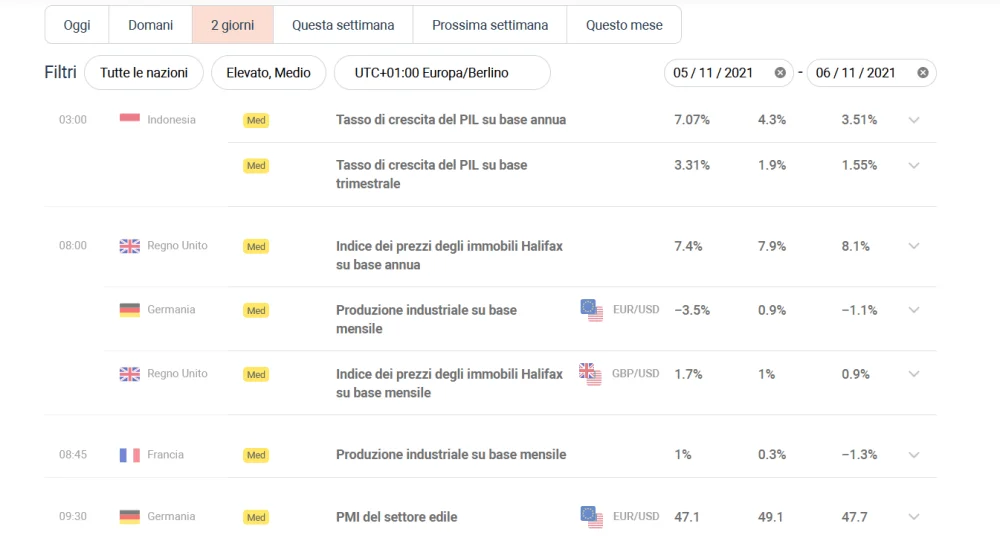The width and height of the screenshot is (1000, 538).
Task: Expand the France Produzione industriale row
Action: coord(914,455)
